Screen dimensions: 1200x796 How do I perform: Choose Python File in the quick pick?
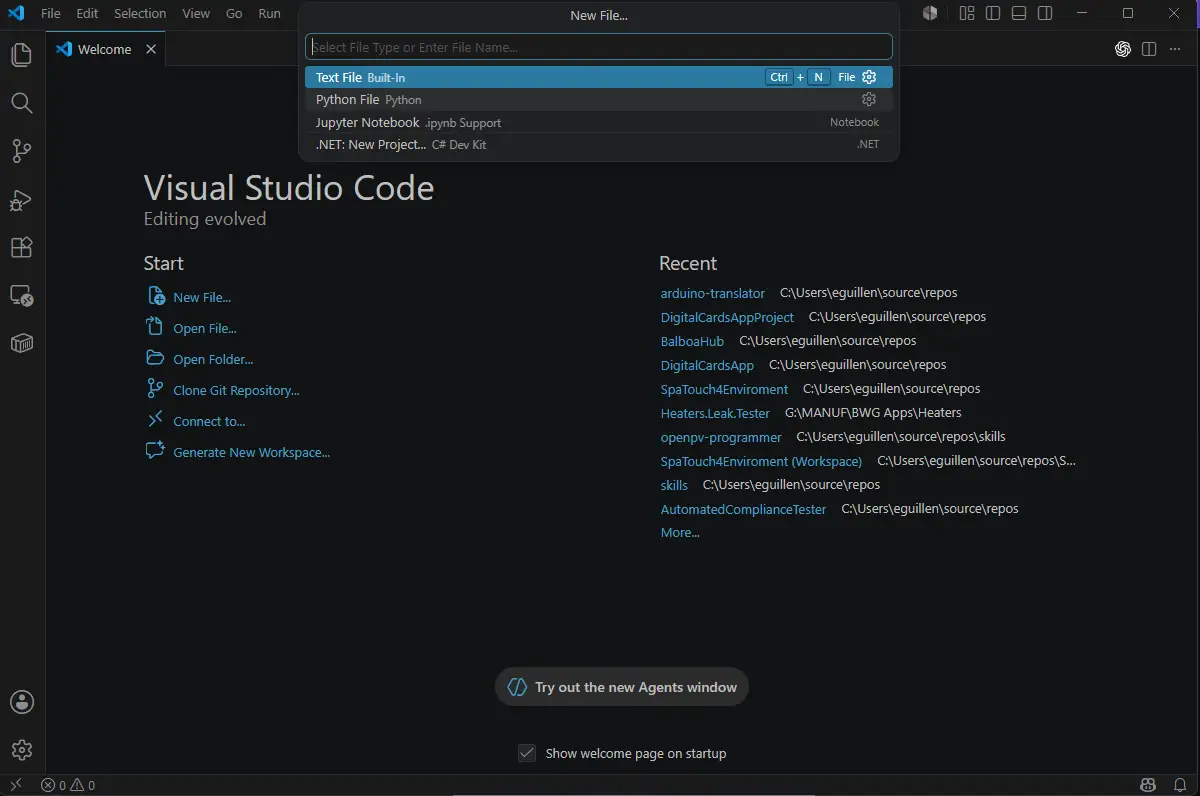point(598,100)
